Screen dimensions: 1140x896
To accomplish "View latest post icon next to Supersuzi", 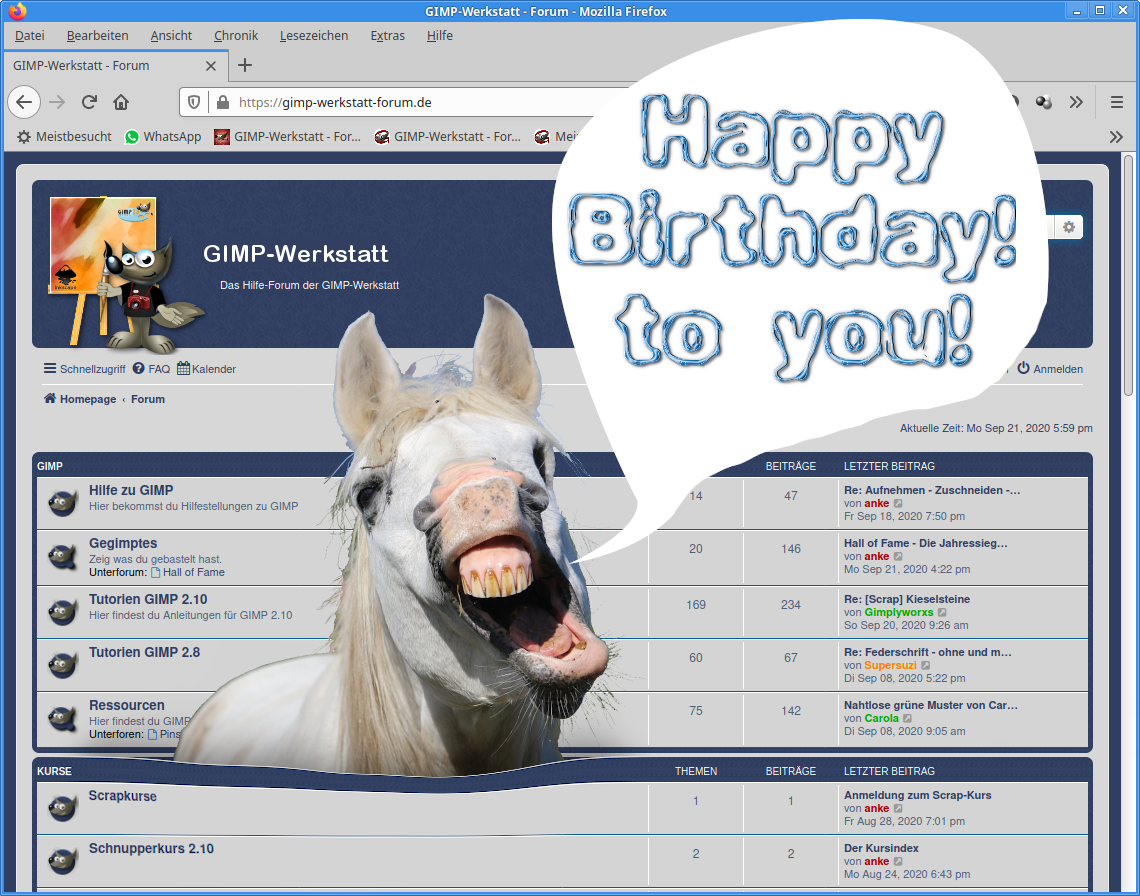I will [926, 665].
